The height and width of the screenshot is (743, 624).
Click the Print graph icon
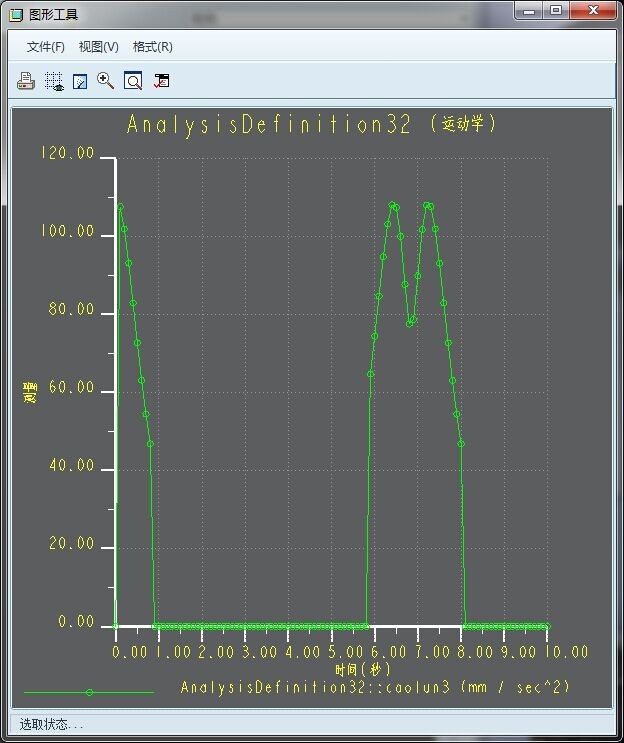coord(26,81)
